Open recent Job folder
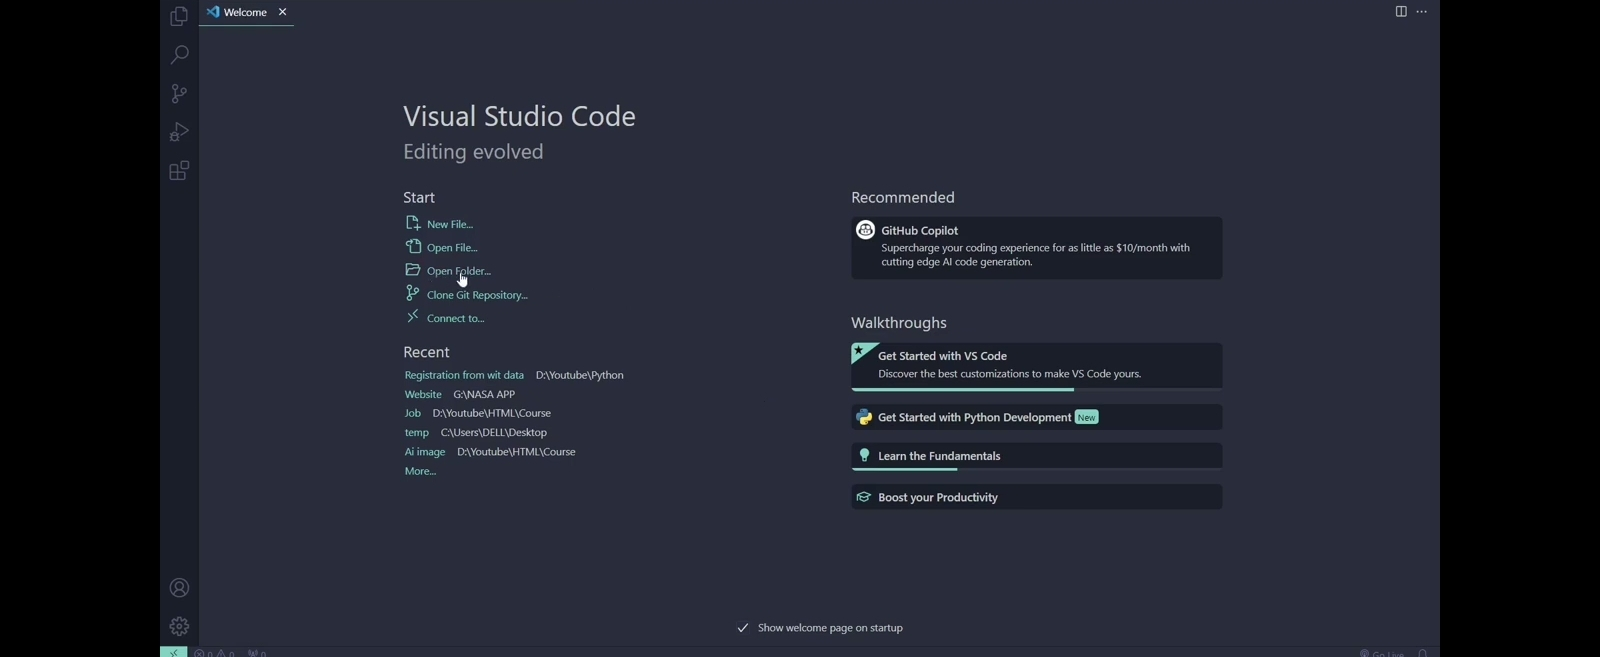1600x657 pixels. (413, 413)
